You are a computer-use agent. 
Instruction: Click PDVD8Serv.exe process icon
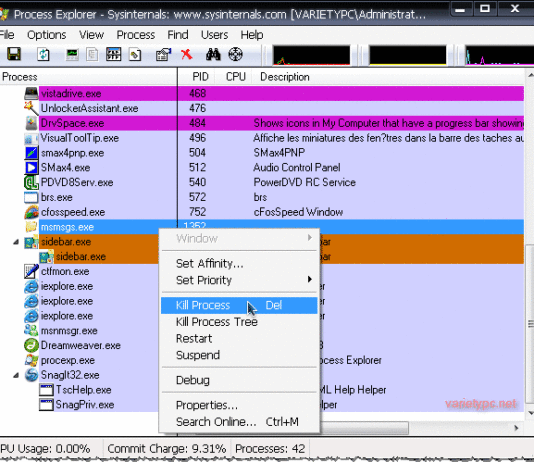tap(31, 182)
